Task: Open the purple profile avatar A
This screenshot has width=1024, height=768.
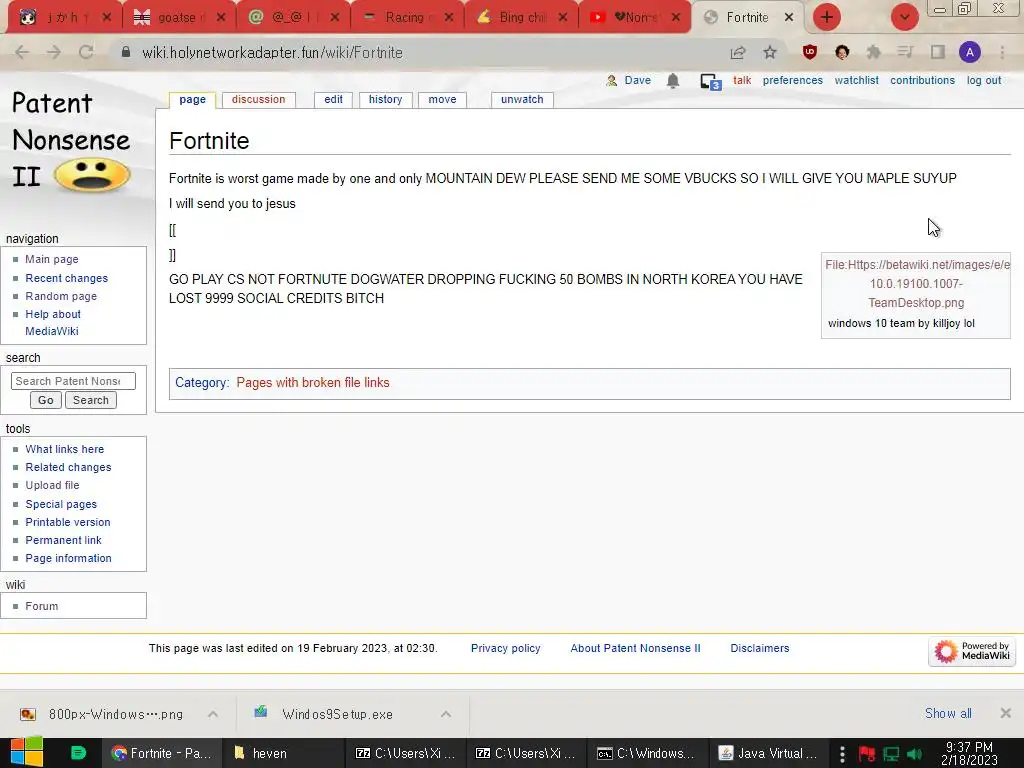Action: point(970,52)
